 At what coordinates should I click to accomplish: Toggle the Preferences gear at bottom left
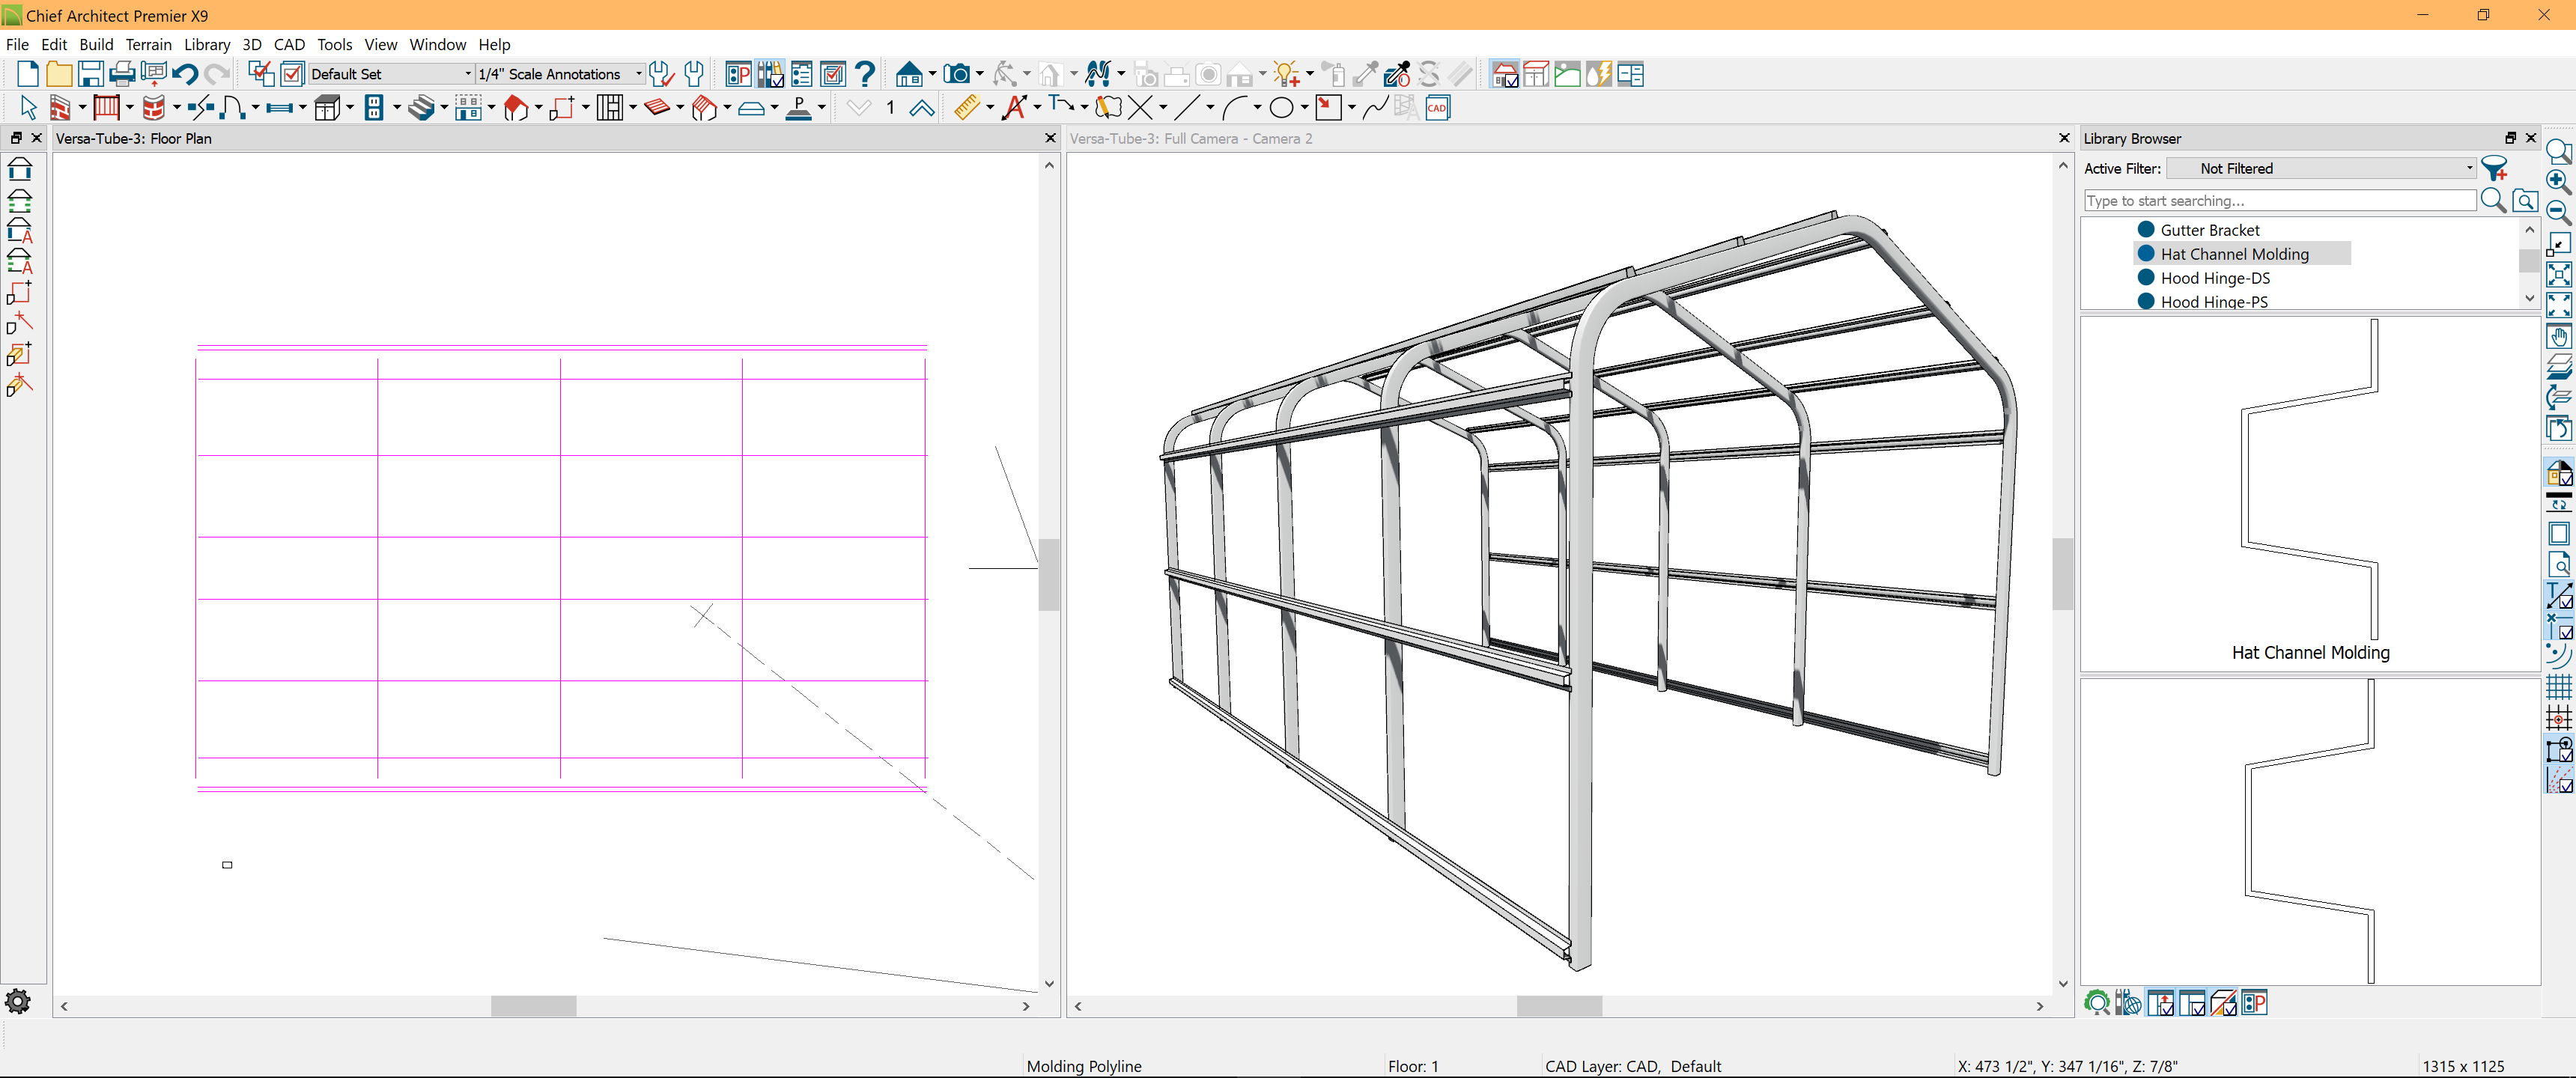(x=18, y=1001)
